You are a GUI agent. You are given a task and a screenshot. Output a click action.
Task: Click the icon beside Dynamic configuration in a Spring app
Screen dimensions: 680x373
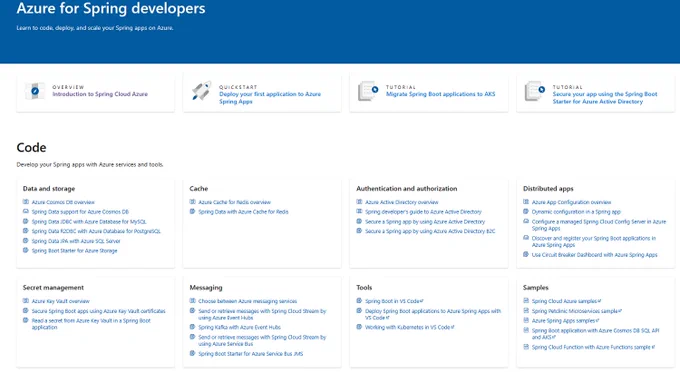coord(526,212)
